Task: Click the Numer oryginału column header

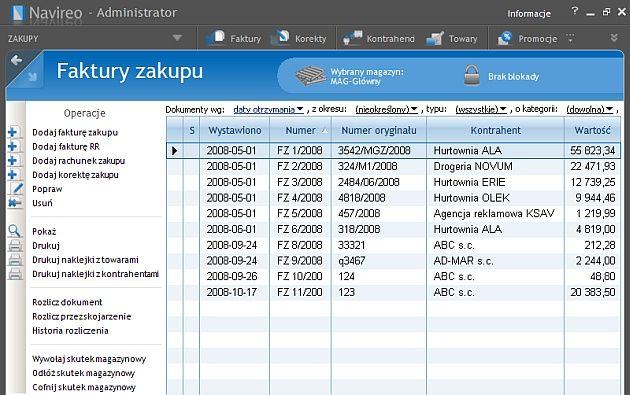Action: coord(379,130)
